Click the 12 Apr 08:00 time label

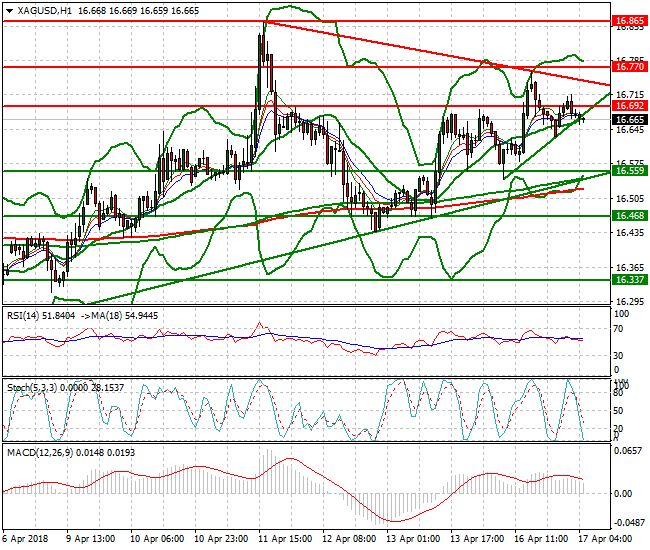coord(349,539)
